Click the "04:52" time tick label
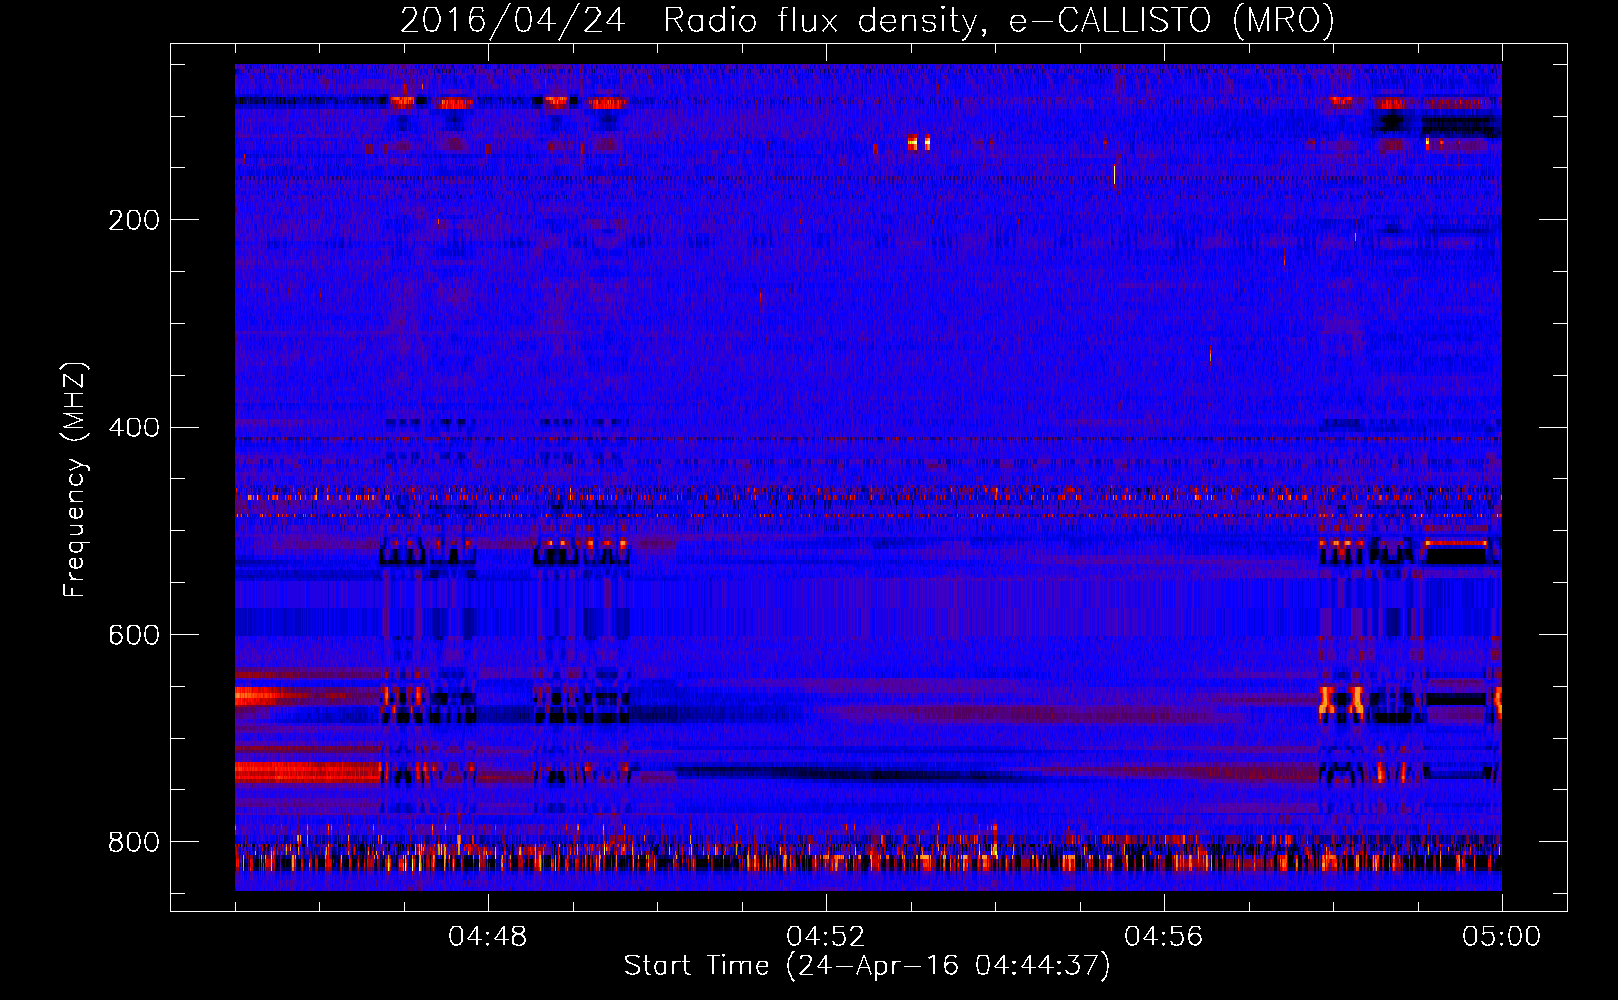The width and height of the screenshot is (1618, 1000). point(826,937)
